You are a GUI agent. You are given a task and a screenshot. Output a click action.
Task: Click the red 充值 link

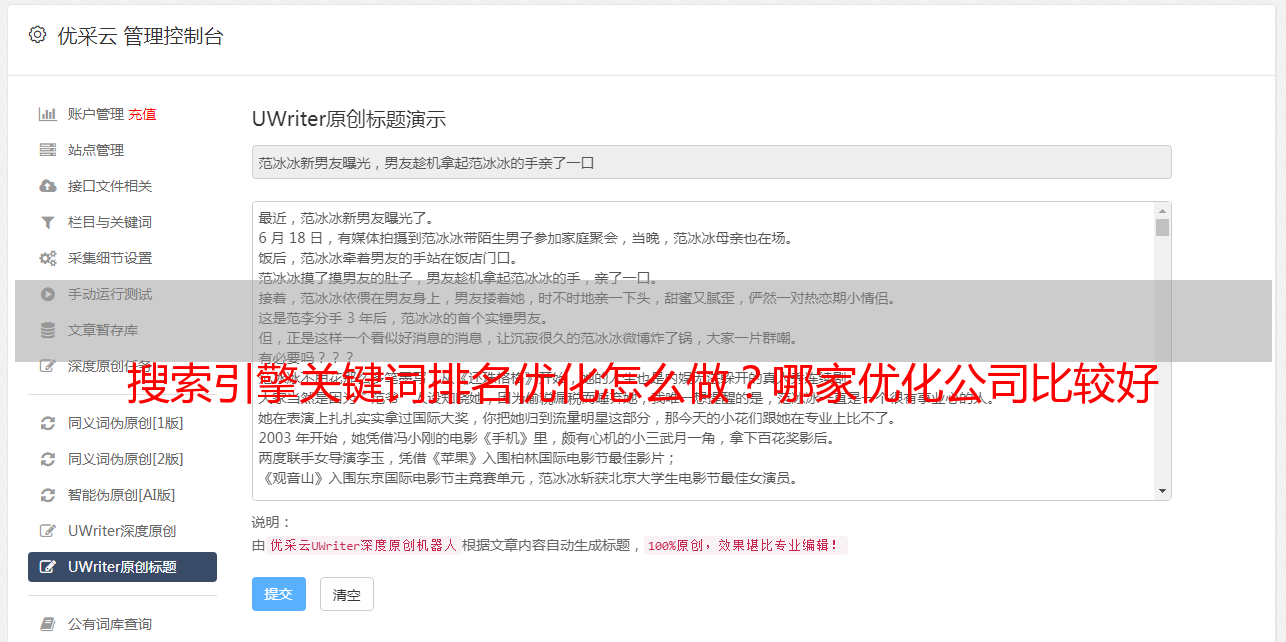point(142,114)
